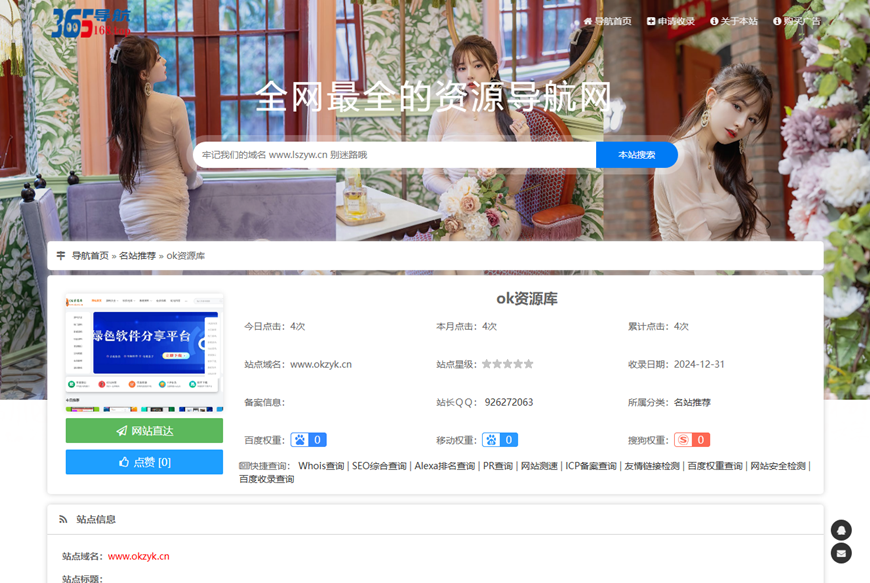
Task: Click the ok资源库 title heading
Action: pyautogui.click(x=527, y=299)
